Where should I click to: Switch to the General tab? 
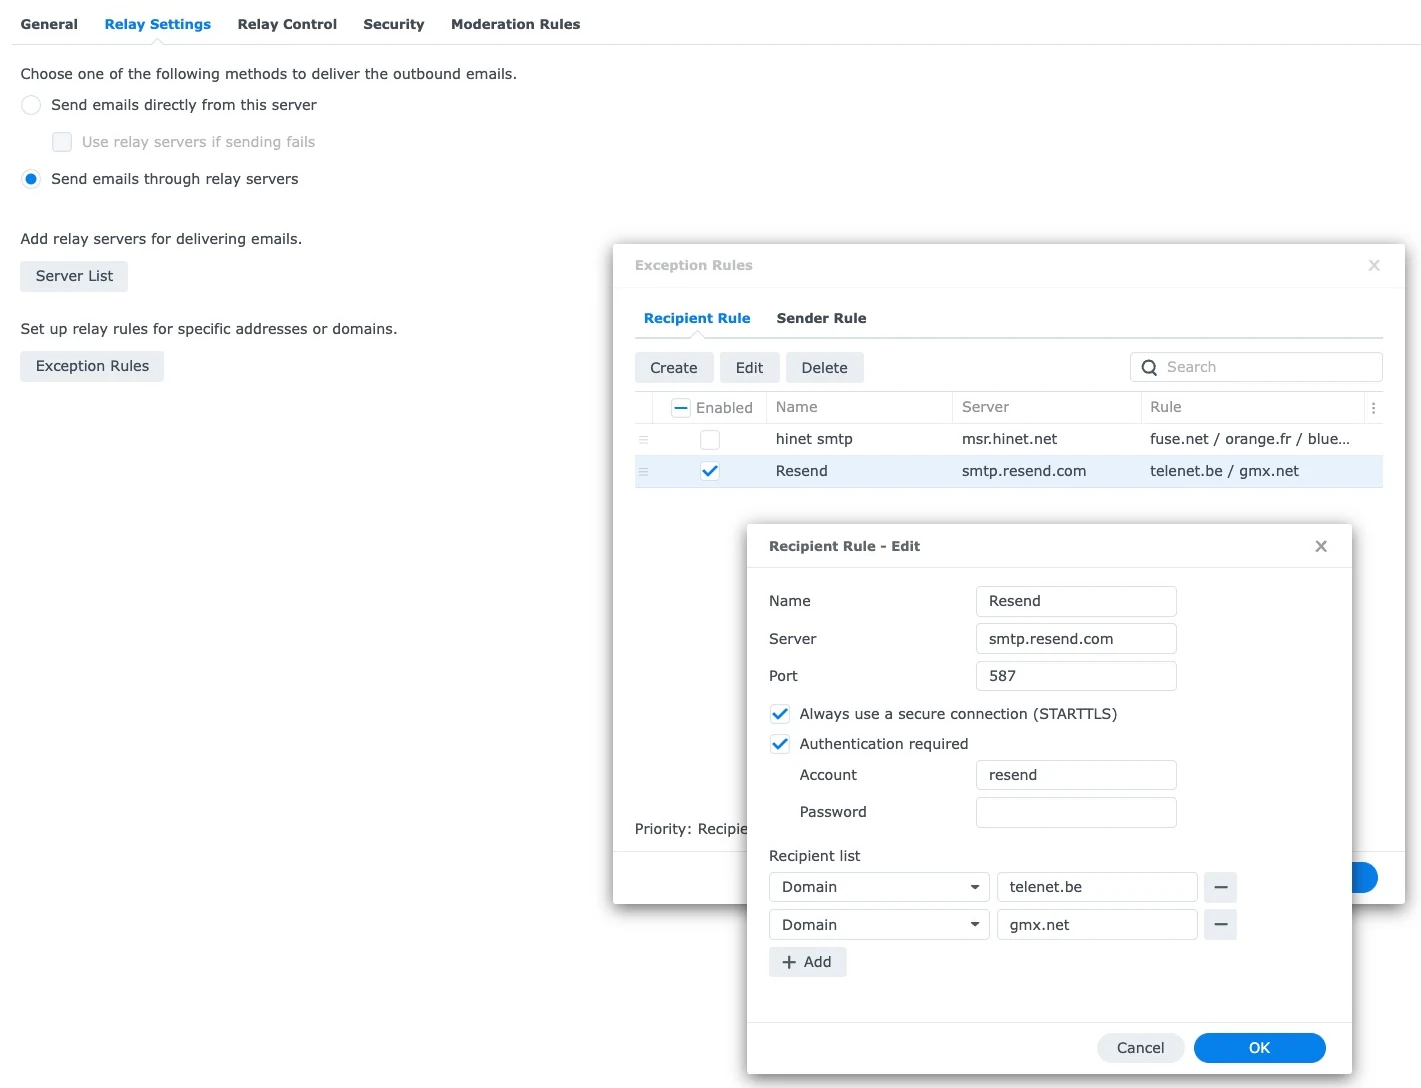click(x=49, y=24)
